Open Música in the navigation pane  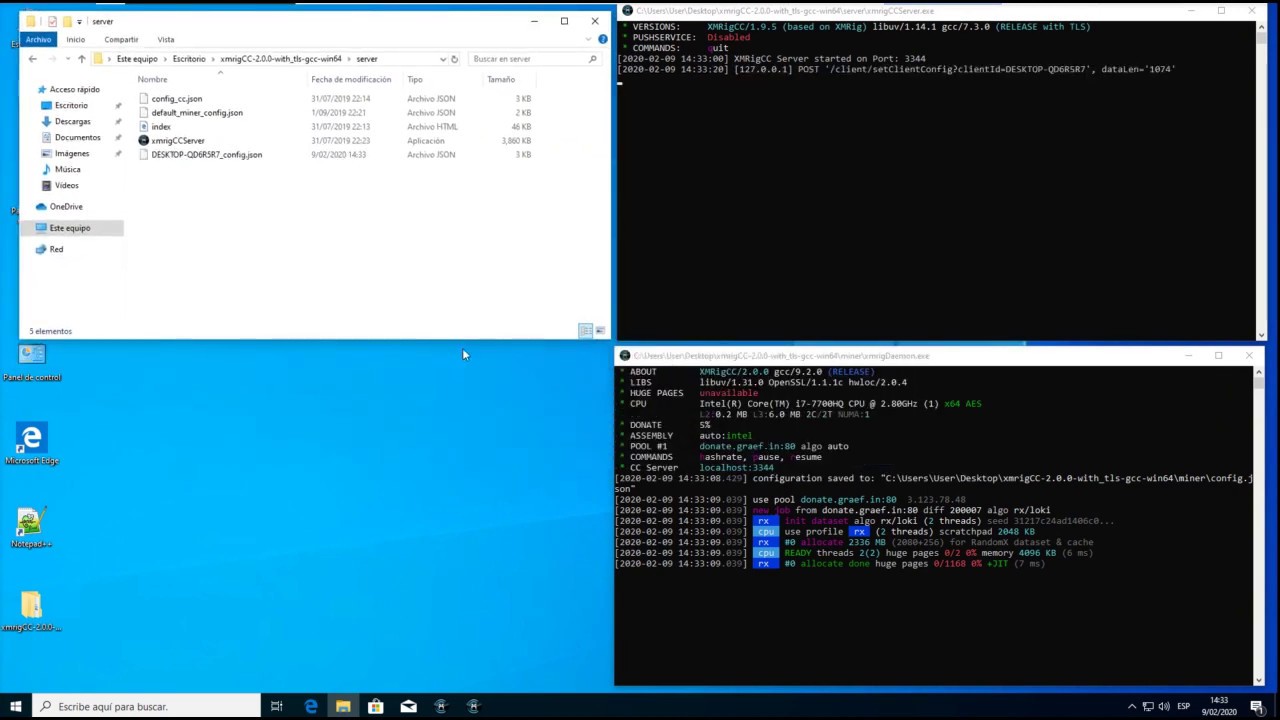tap(67, 169)
